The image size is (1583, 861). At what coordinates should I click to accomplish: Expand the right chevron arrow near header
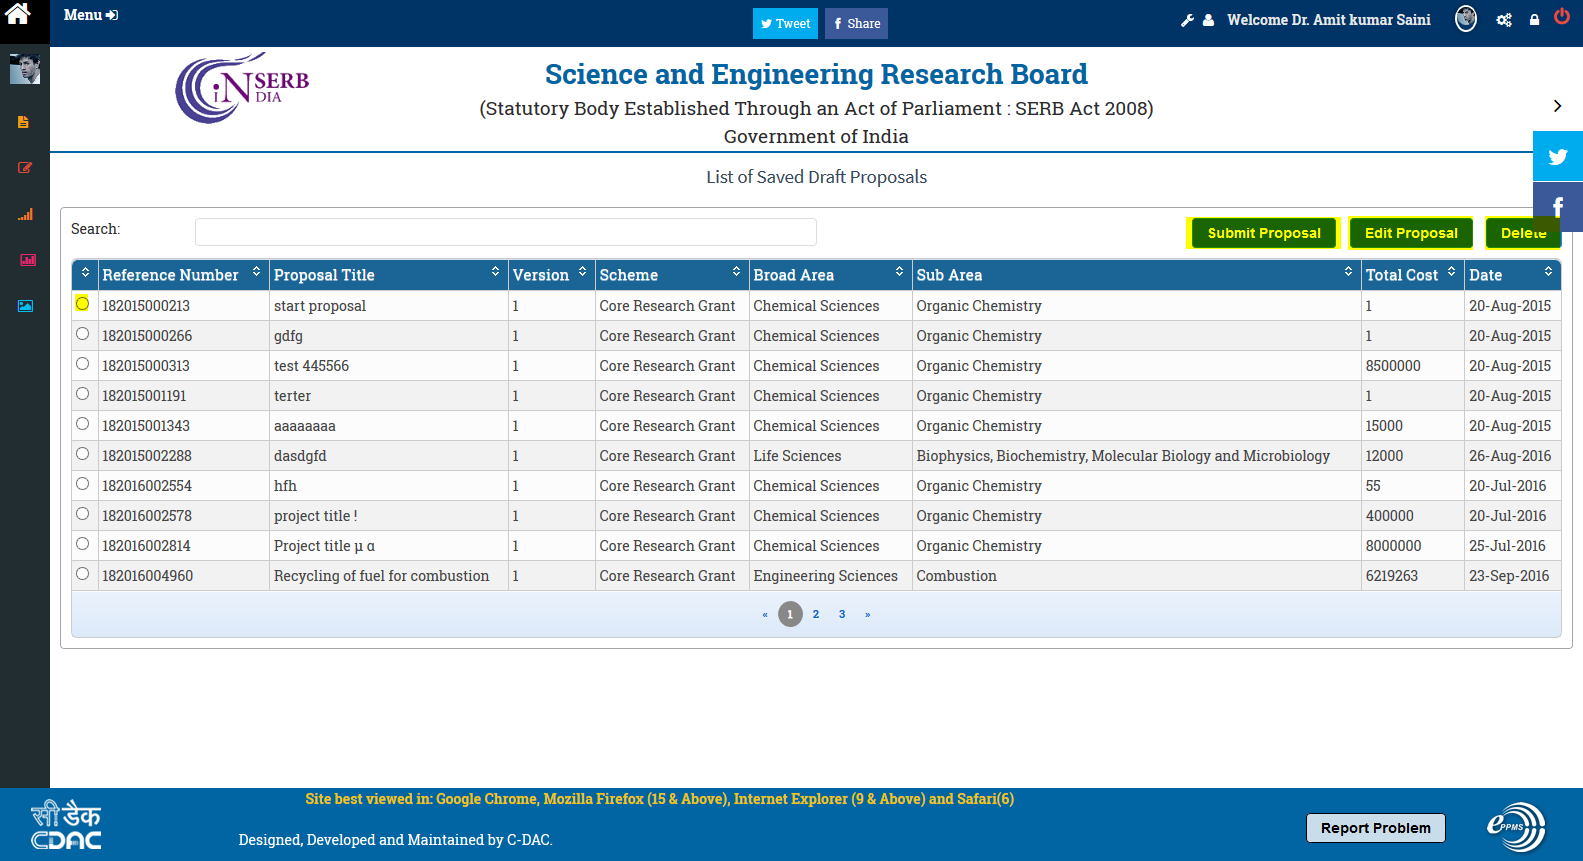[1557, 106]
